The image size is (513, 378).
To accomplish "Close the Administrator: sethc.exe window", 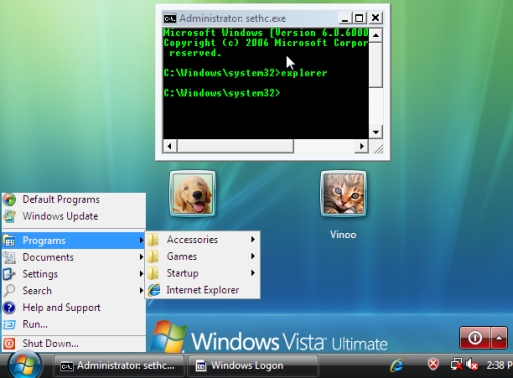I will tap(375, 18).
